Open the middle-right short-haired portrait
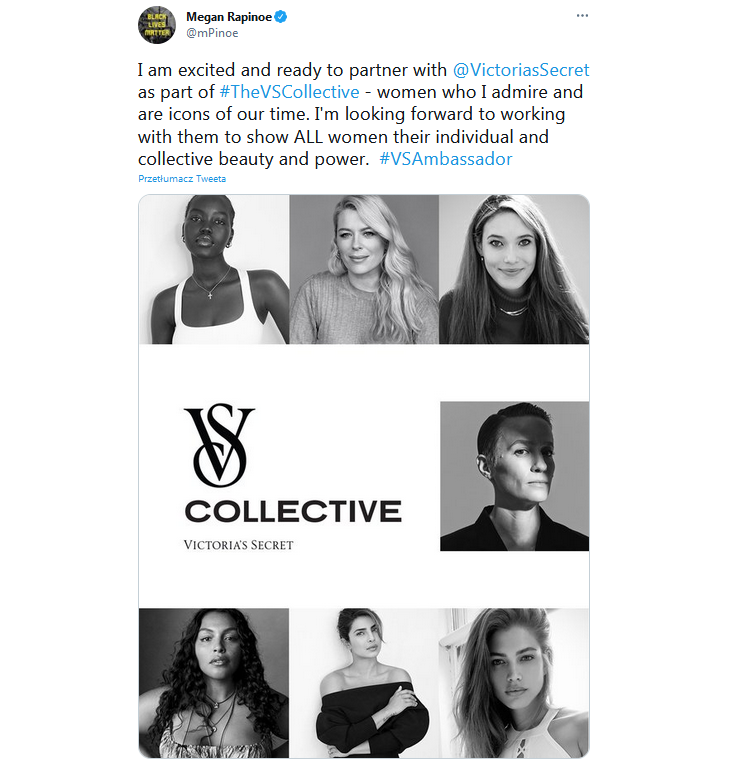Screen dimensions: 730x764 (x=515, y=477)
